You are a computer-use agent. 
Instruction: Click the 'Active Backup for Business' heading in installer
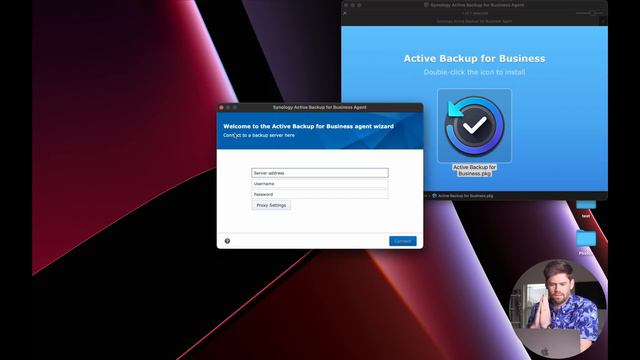474,58
